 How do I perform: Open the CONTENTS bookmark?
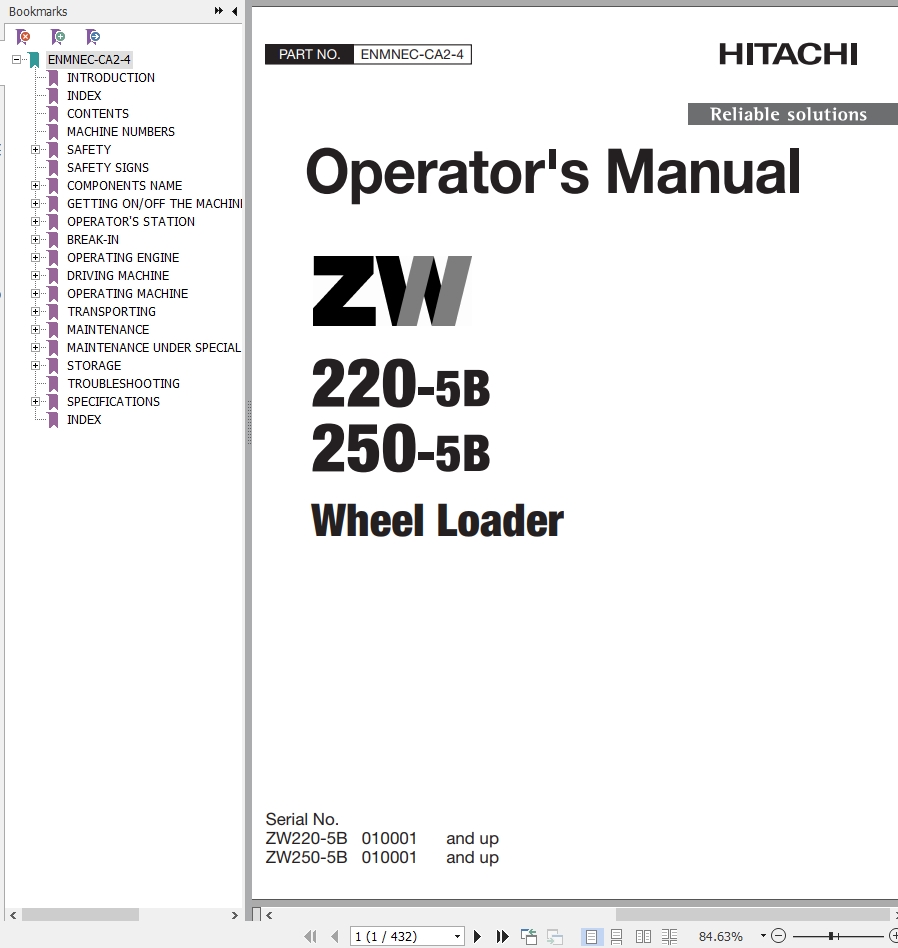point(98,114)
